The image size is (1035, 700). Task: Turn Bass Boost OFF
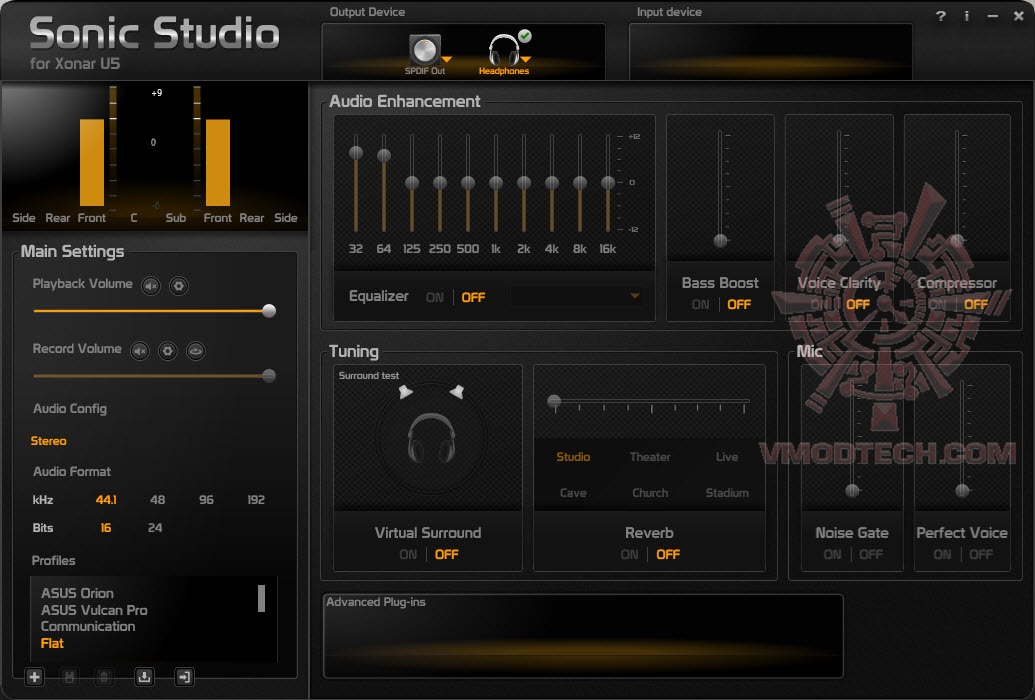739,304
